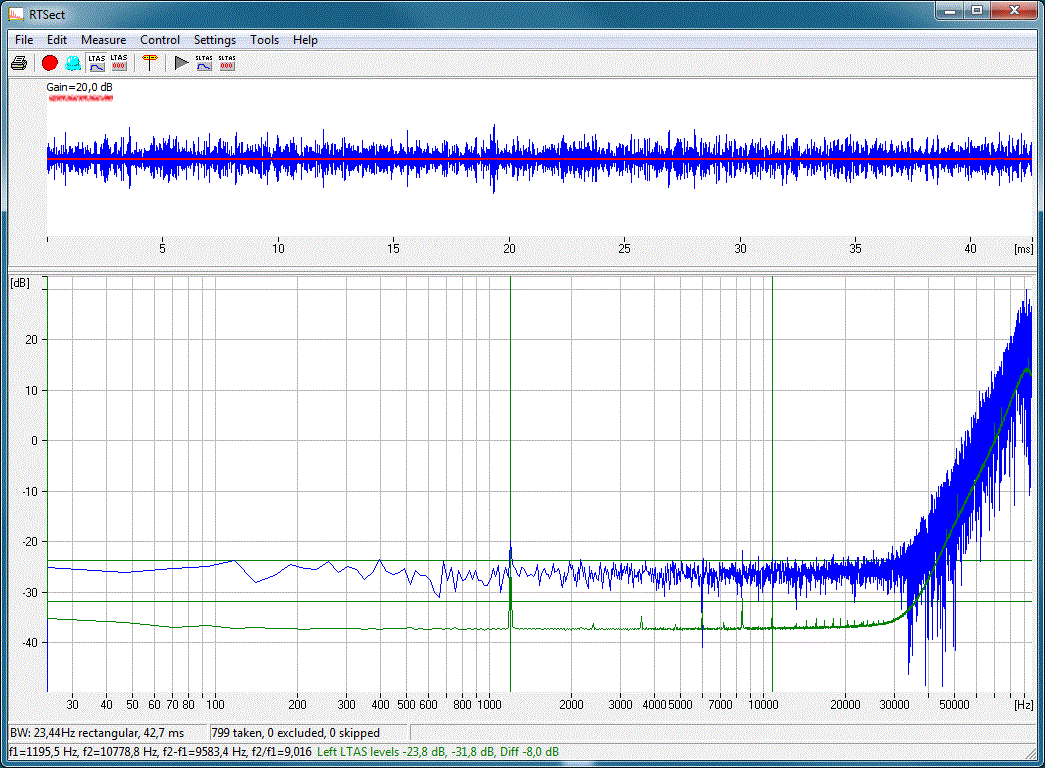Viewport: 1045px width, 768px height.
Task: Maximize the RTSect window
Action: point(977,11)
